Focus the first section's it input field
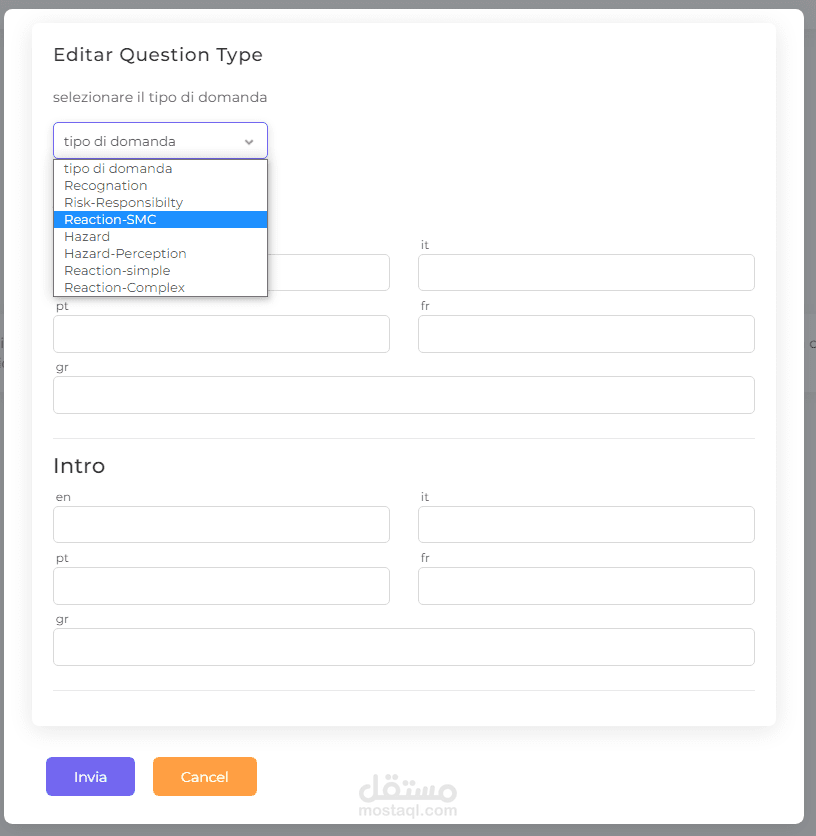 pyautogui.click(x=586, y=273)
